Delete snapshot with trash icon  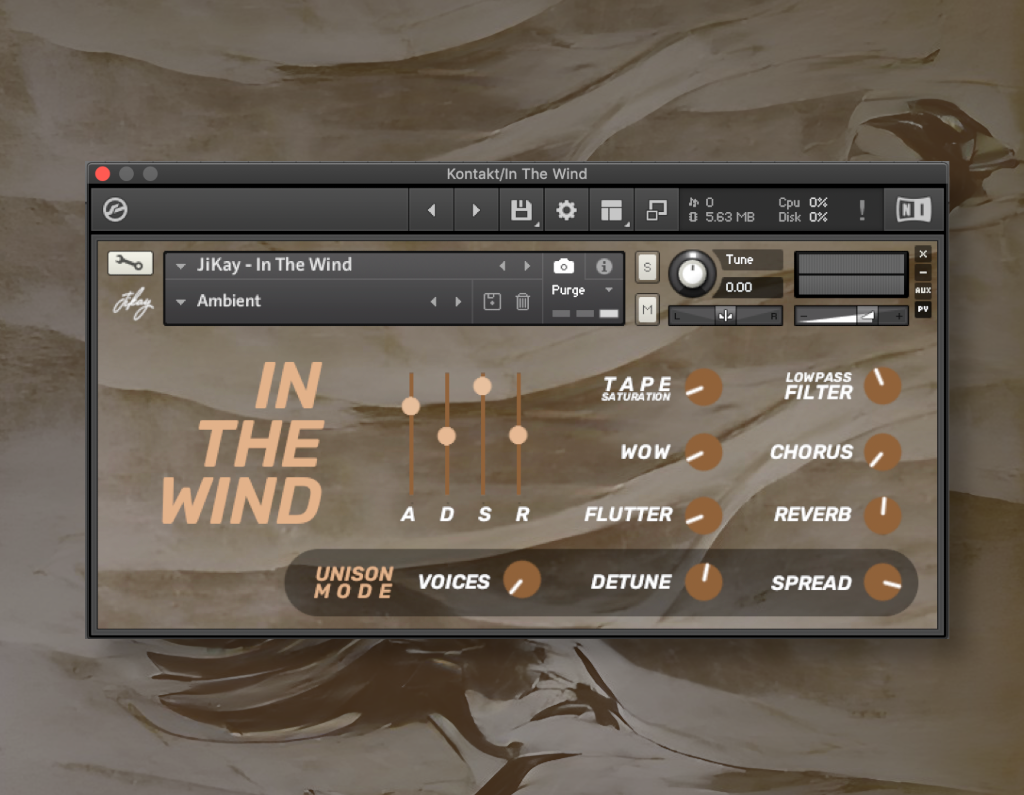pos(522,301)
